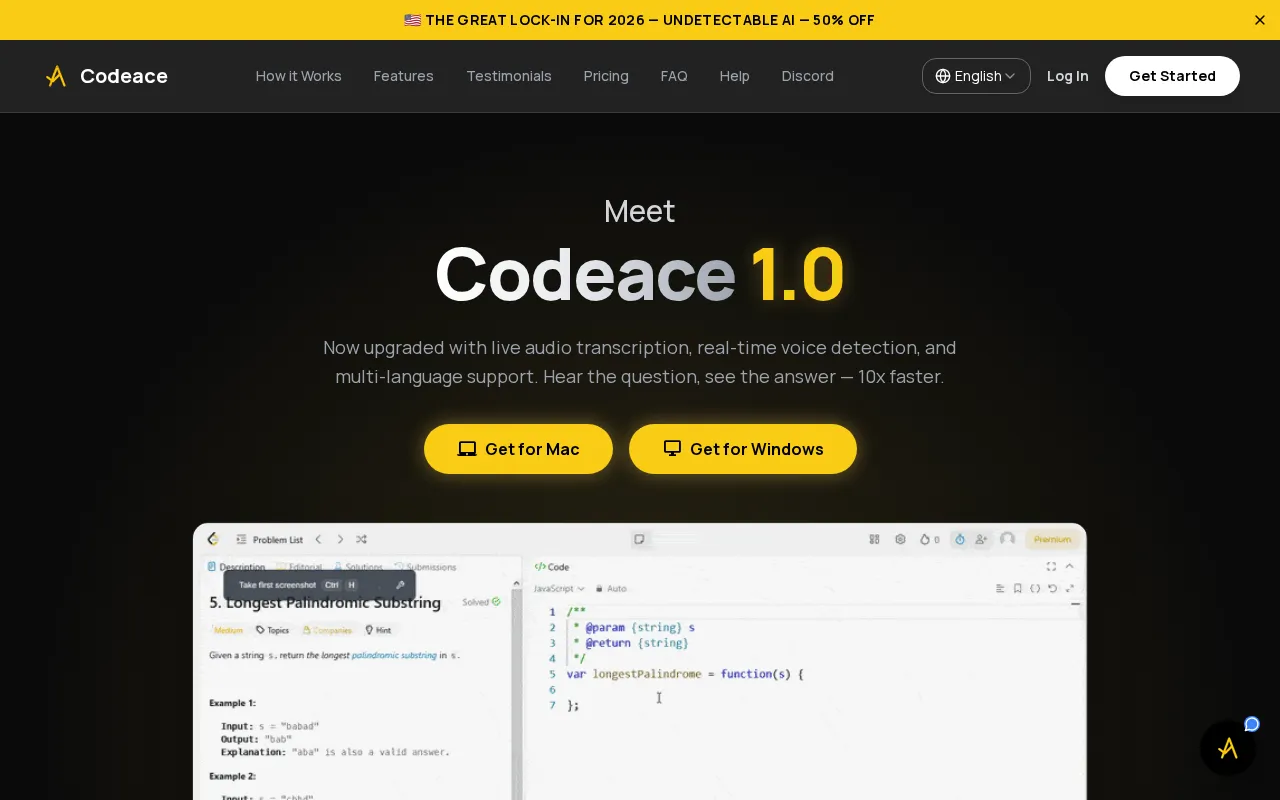Click the LeetCode logo in the demo preview
This screenshot has width=1280, height=800.
click(213, 539)
